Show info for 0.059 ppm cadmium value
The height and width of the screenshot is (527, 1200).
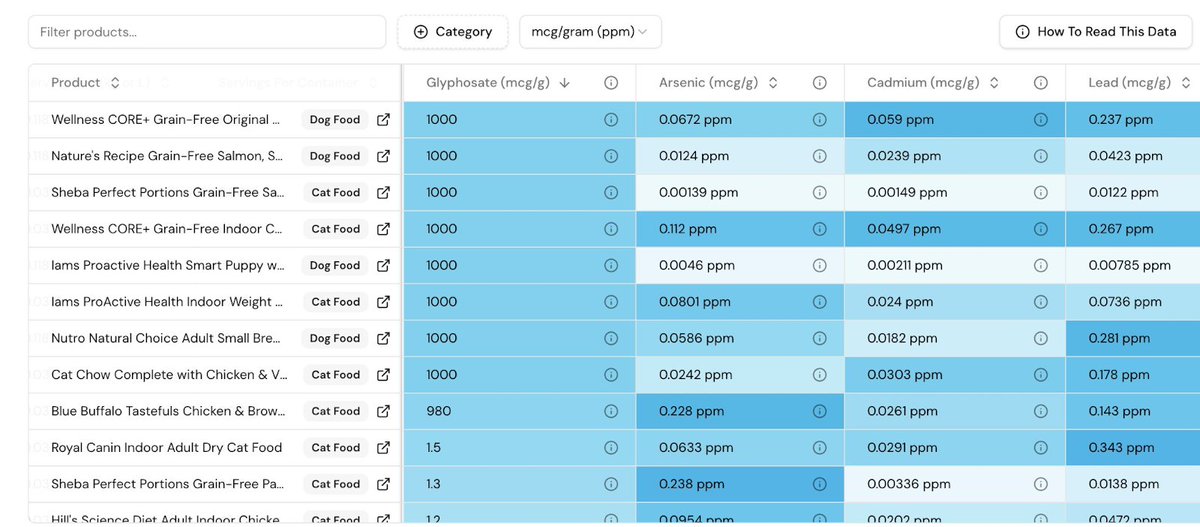click(1040, 120)
